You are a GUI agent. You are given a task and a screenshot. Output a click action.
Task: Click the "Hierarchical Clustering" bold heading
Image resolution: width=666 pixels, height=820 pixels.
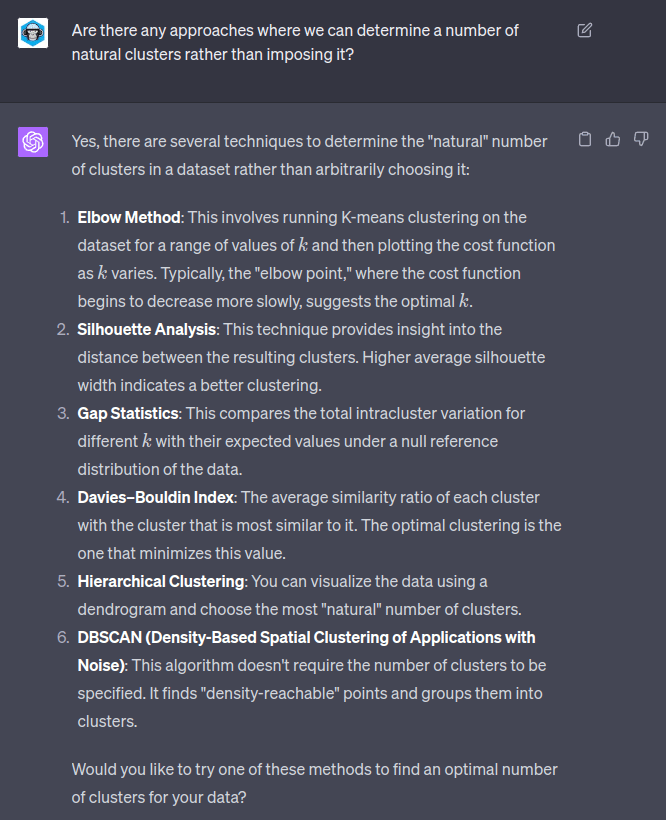pyautogui.click(x=161, y=581)
